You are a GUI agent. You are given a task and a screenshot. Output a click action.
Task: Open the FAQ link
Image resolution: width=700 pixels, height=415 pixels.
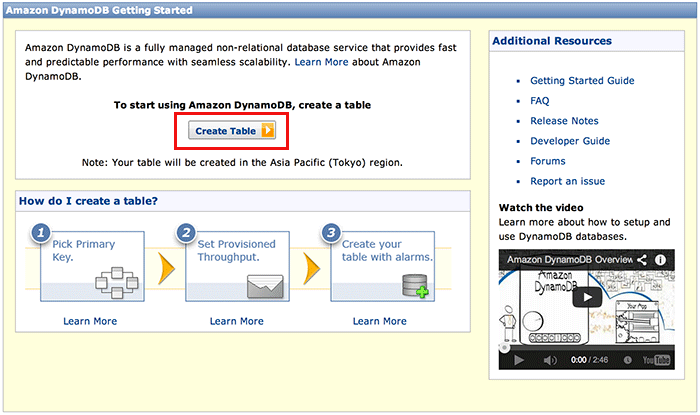540,101
